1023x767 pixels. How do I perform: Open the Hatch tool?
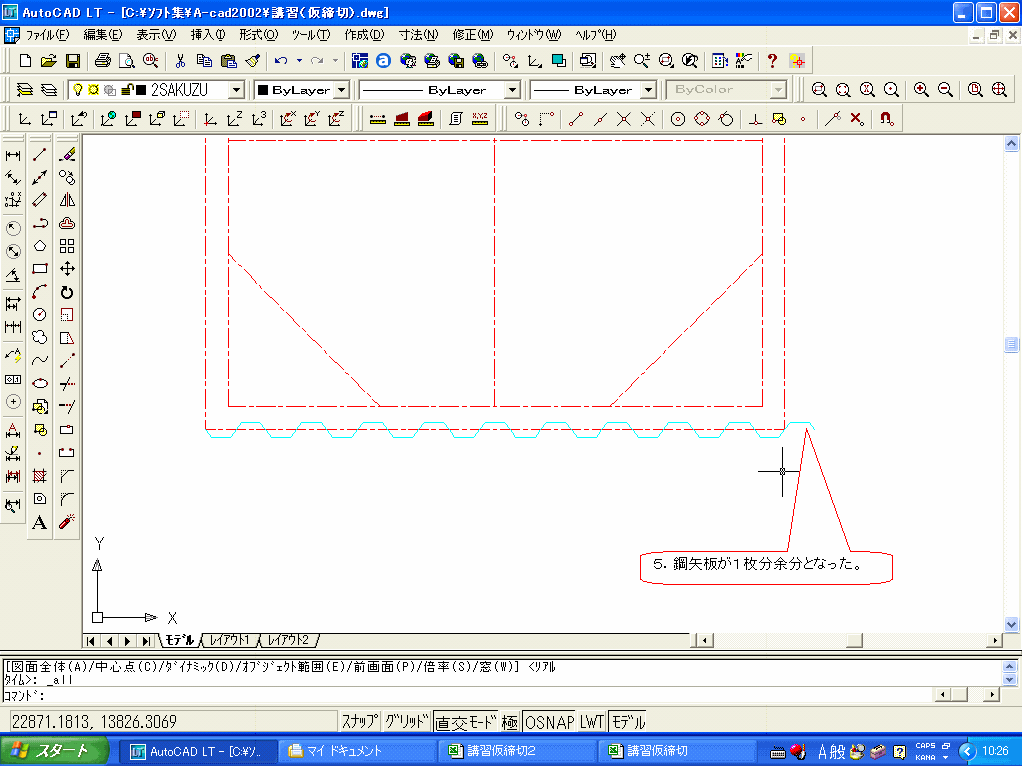pyautogui.click(x=40, y=476)
